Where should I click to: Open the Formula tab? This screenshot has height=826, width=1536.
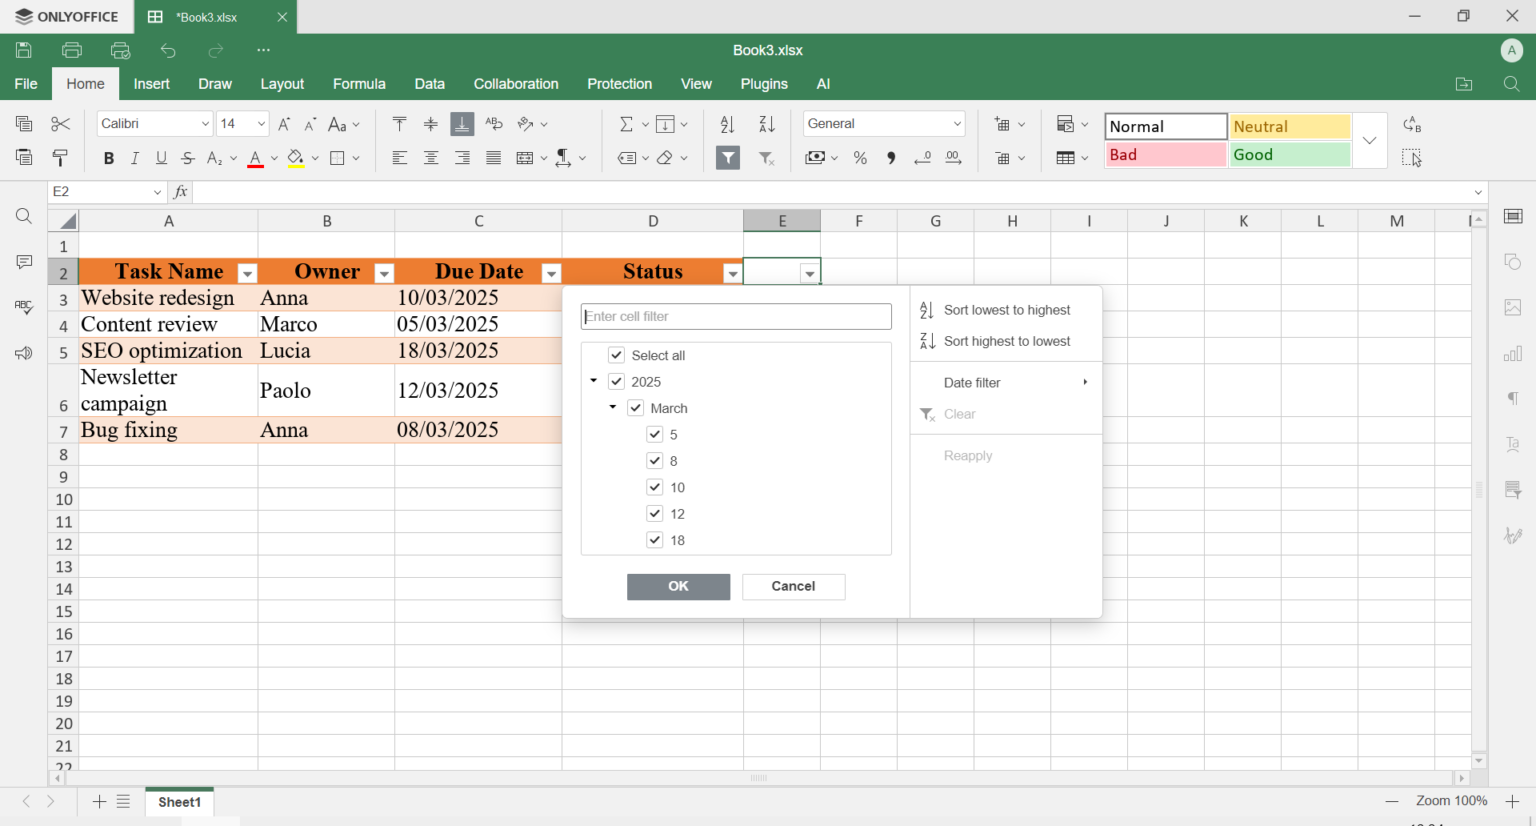coord(359,84)
